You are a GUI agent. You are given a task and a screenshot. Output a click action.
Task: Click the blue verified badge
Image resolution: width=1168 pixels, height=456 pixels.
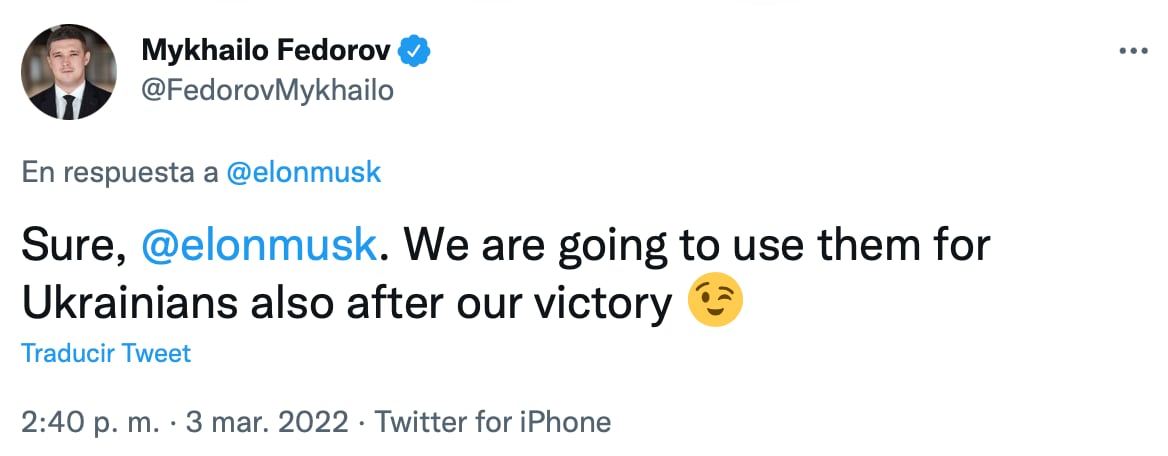pos(415,49)
